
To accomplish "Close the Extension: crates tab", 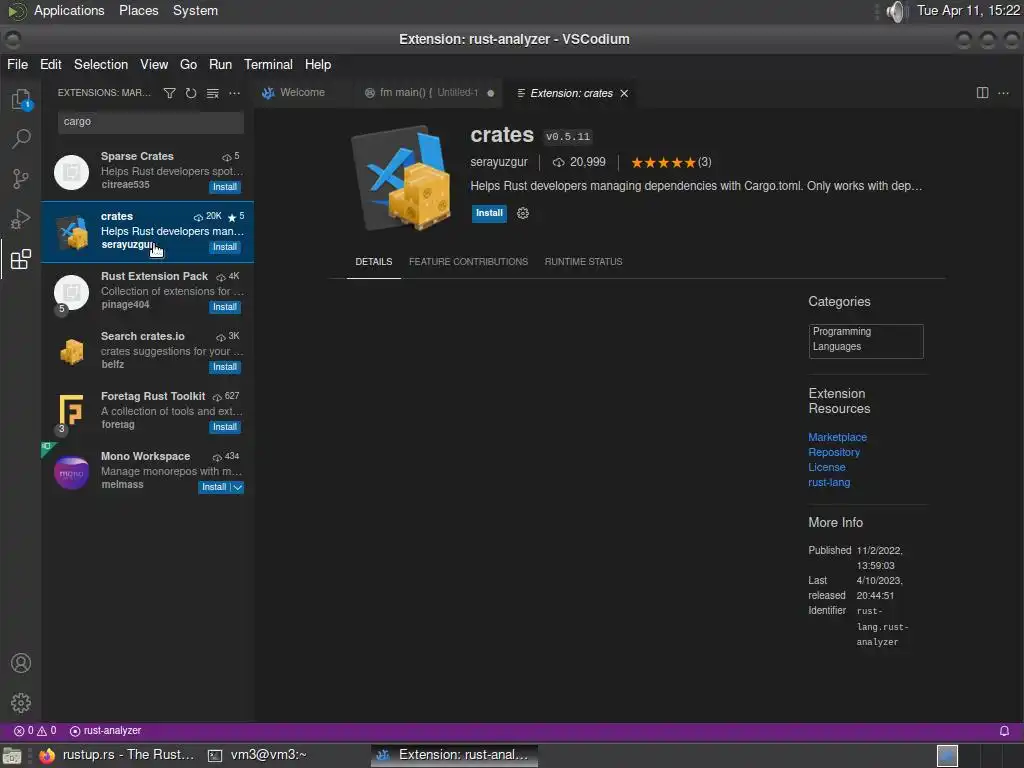I will tap(624, 93).
